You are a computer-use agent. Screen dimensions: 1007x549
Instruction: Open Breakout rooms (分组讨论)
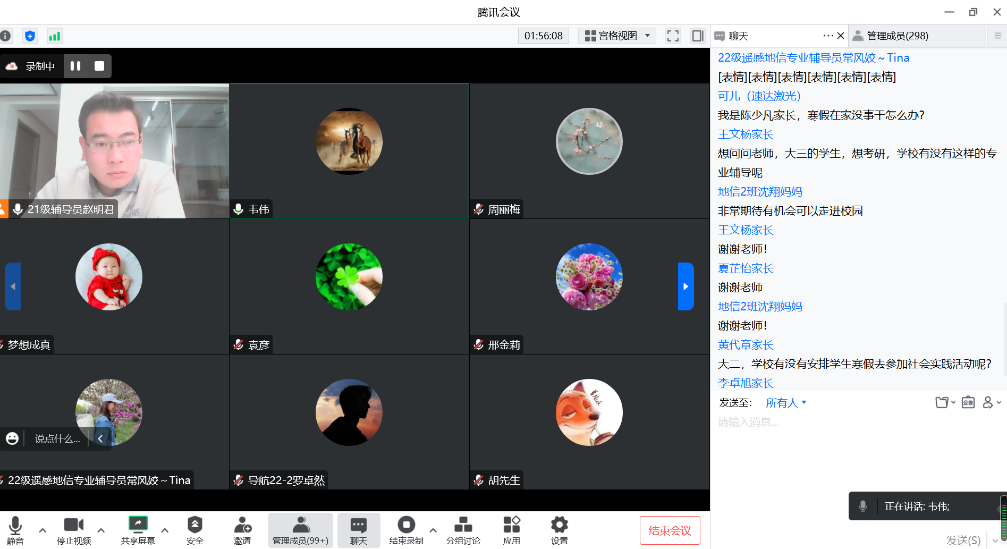[462, 529]
